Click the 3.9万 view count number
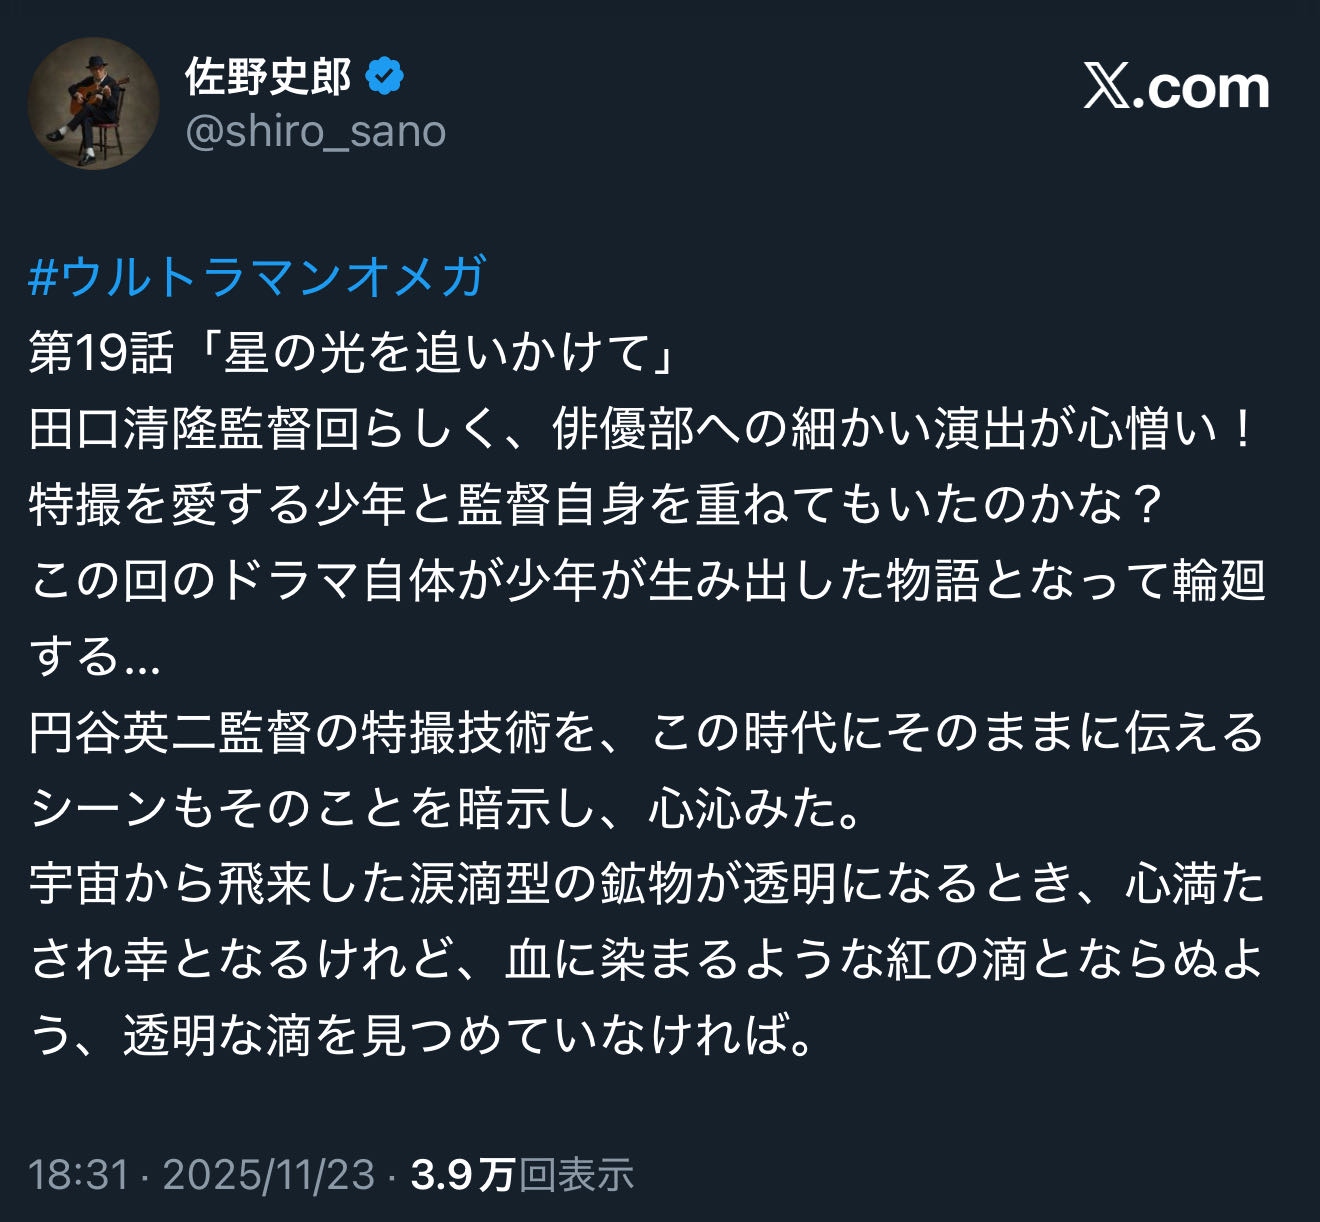The width and height of the screenshot is (1320, 1222). 462,1175
